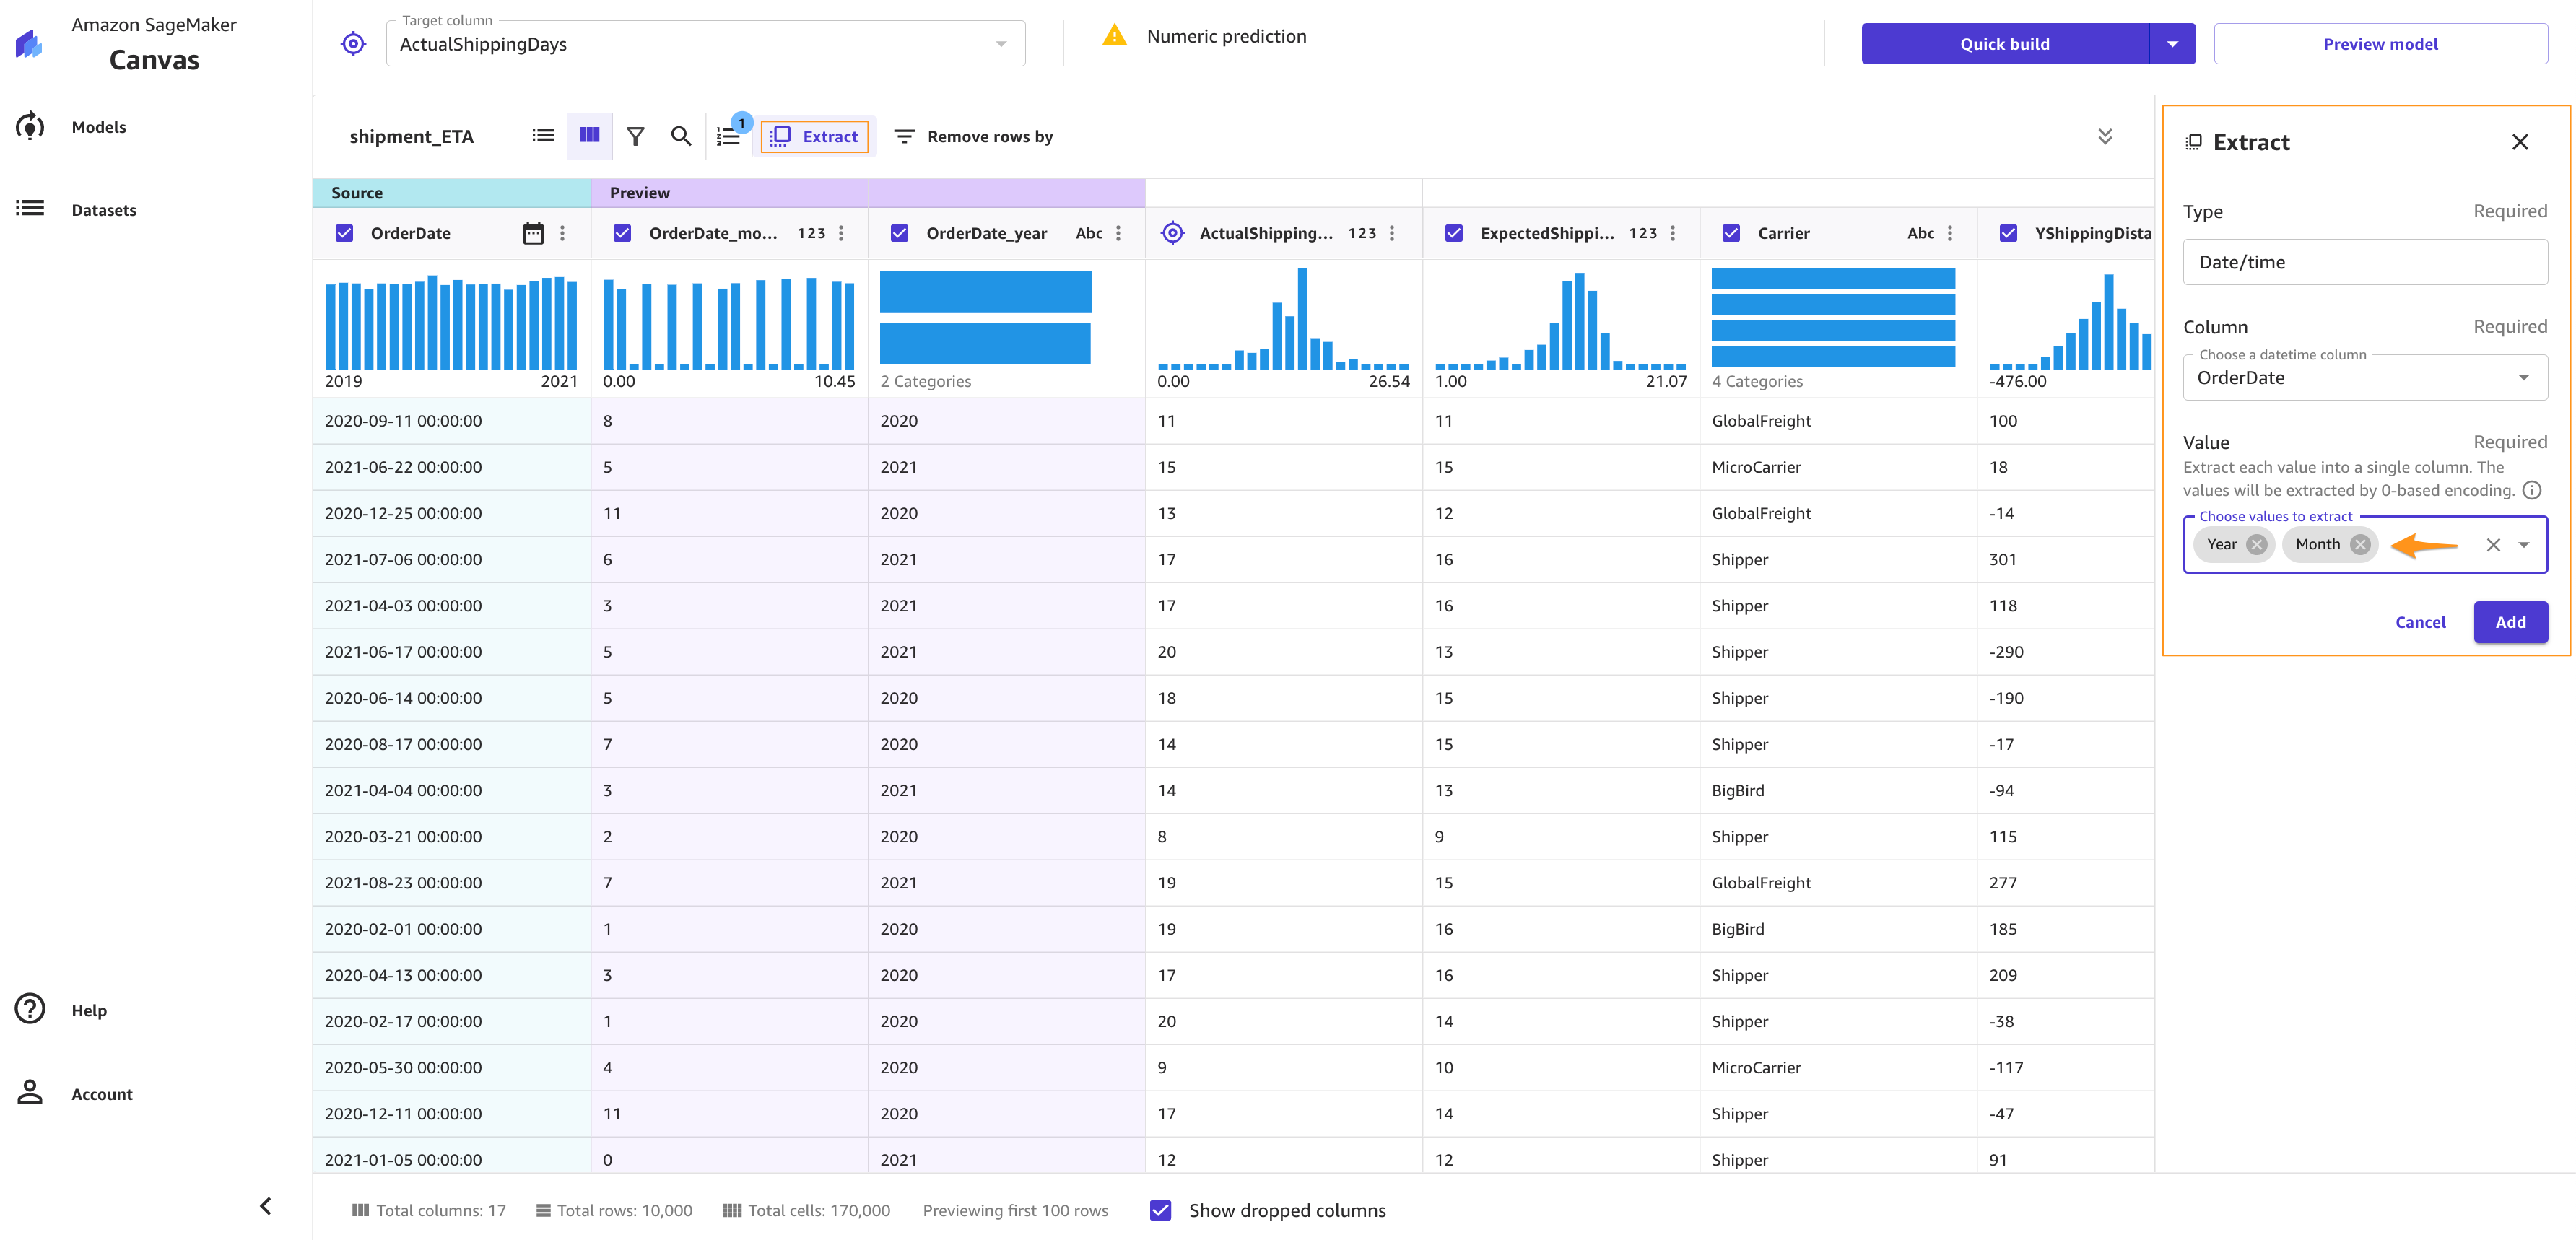Click the Add button
2576x1240 pixels.
click(x=2509, y=622)
